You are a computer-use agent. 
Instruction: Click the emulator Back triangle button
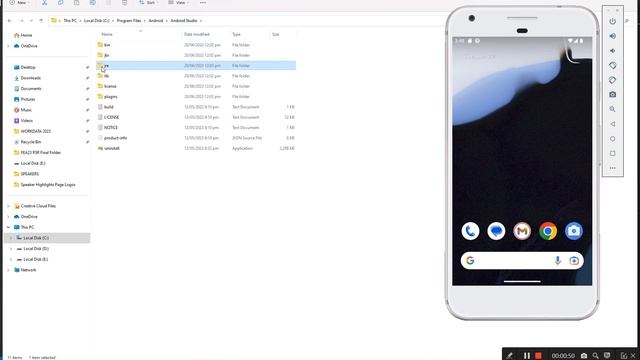pos(613,124)
